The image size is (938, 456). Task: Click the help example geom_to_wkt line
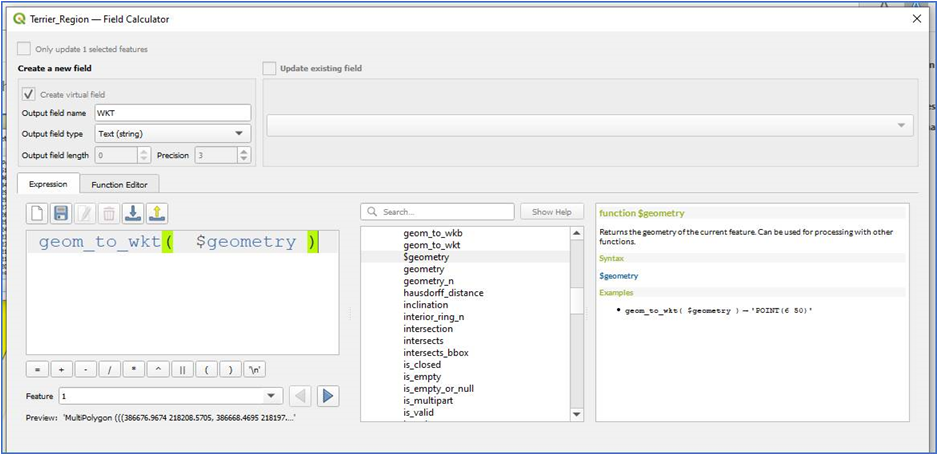tap(719, 311)
